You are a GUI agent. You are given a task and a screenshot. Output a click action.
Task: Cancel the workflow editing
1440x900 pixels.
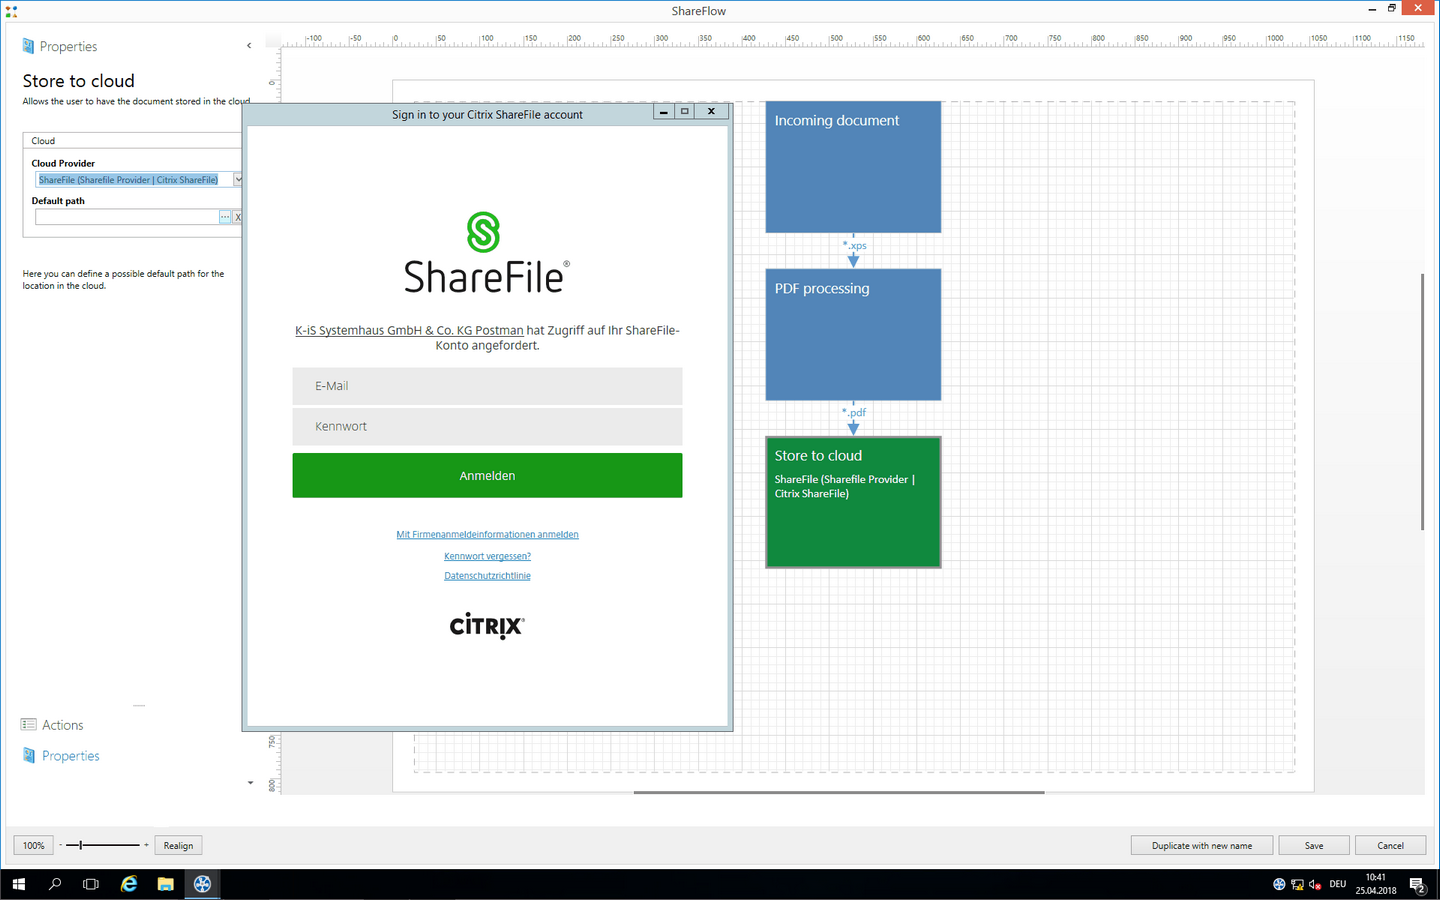(1390, 845)
